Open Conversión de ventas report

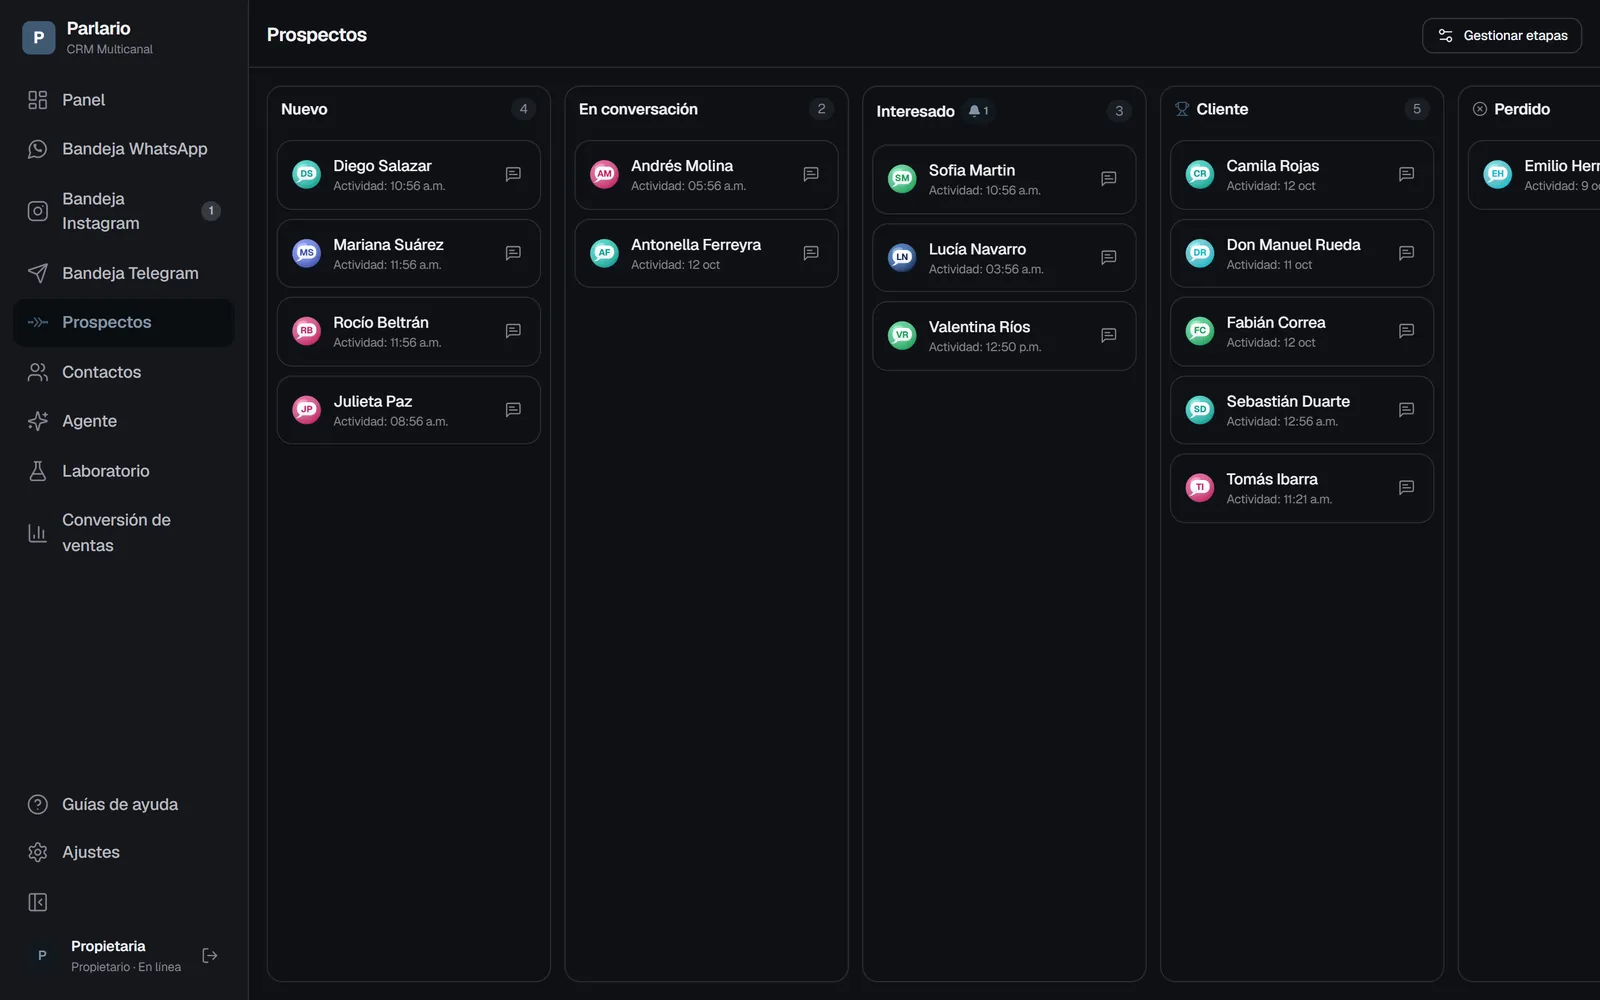point(124,533)
